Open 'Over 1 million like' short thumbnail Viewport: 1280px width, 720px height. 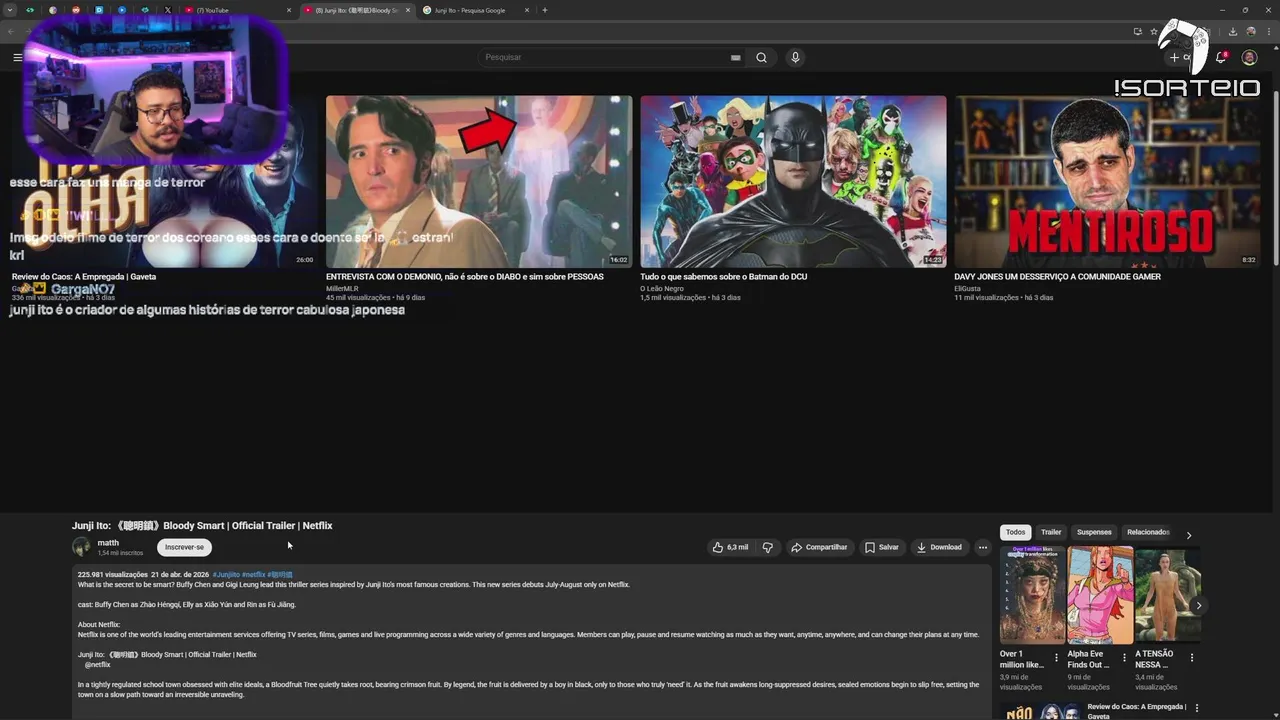pyautogui.click(x=1032, y=595)
